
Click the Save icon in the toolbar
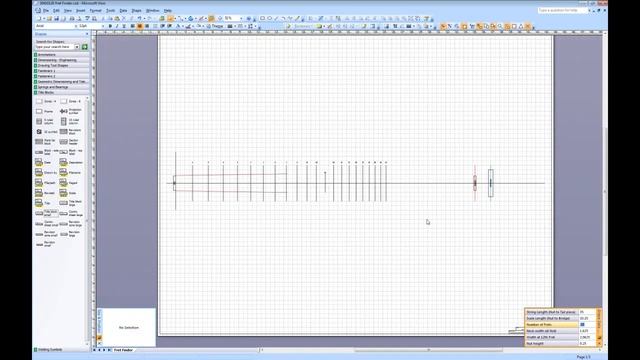point(56,18)
